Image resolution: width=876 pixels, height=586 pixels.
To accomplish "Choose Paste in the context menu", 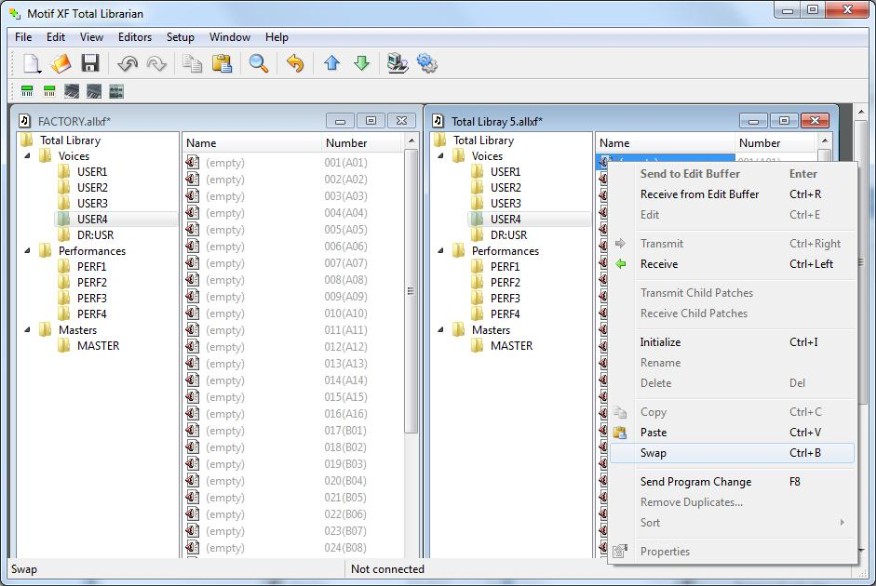I will click(732, 432).
